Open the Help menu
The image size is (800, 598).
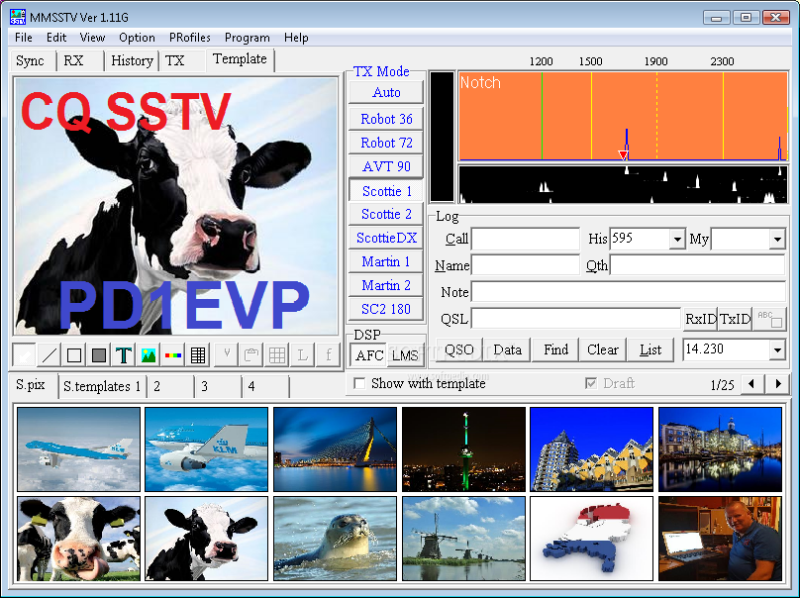pyautogui.click(x=296, y=38)
